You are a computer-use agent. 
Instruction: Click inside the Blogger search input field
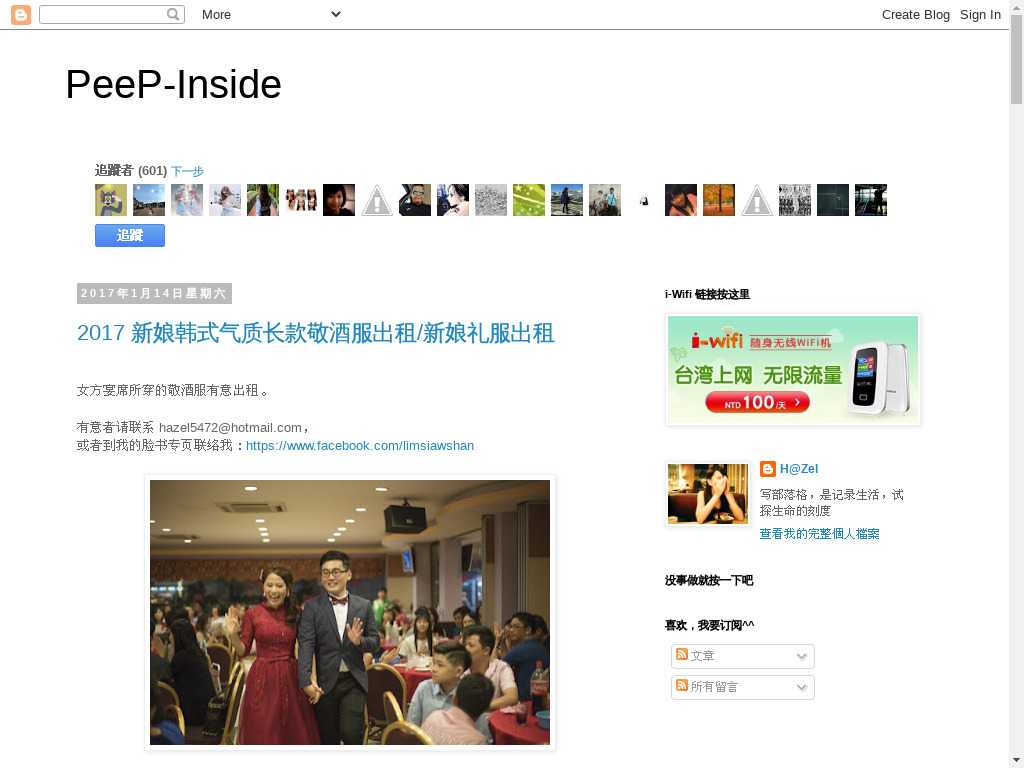tap(103, 14)
